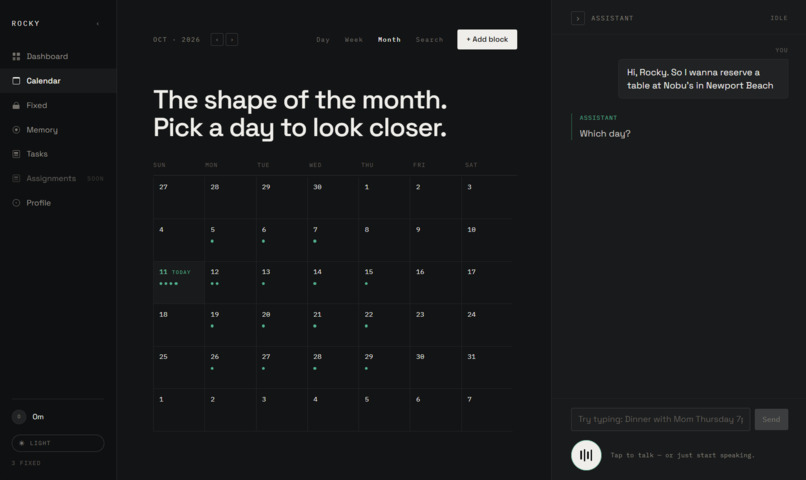
Task: Select October 31 in the calendar
Action: coord(487,367)
